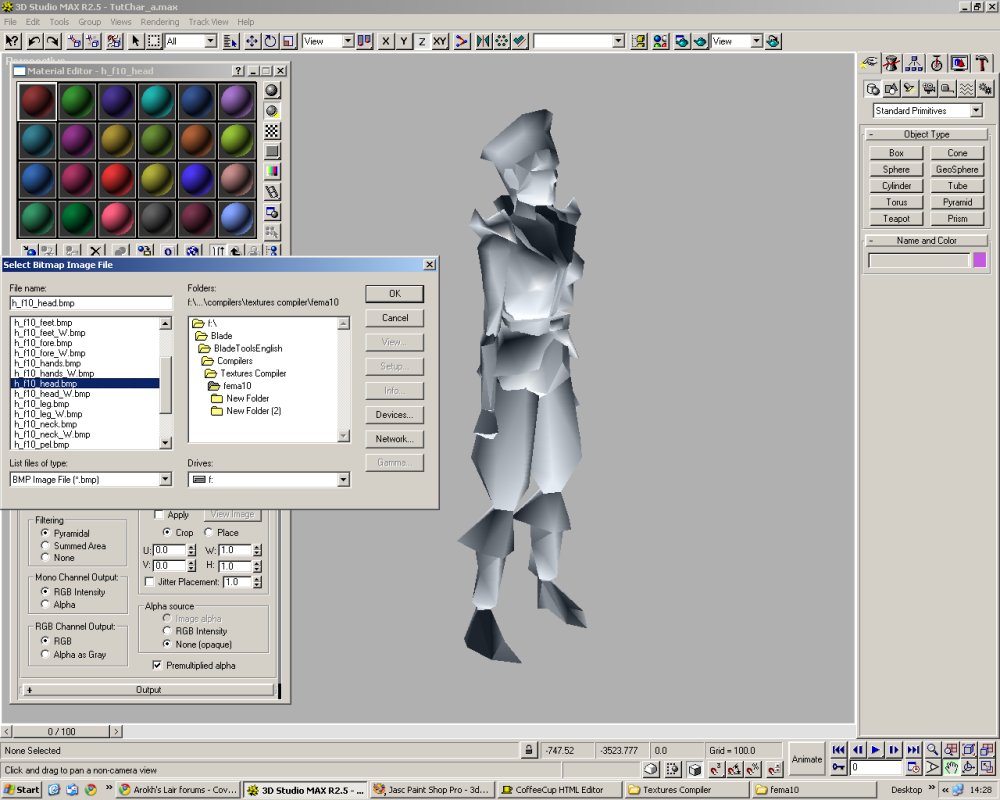Click the Align tool icon
The height and width of the screenshot is (800, 1000).
coord(520,41)
